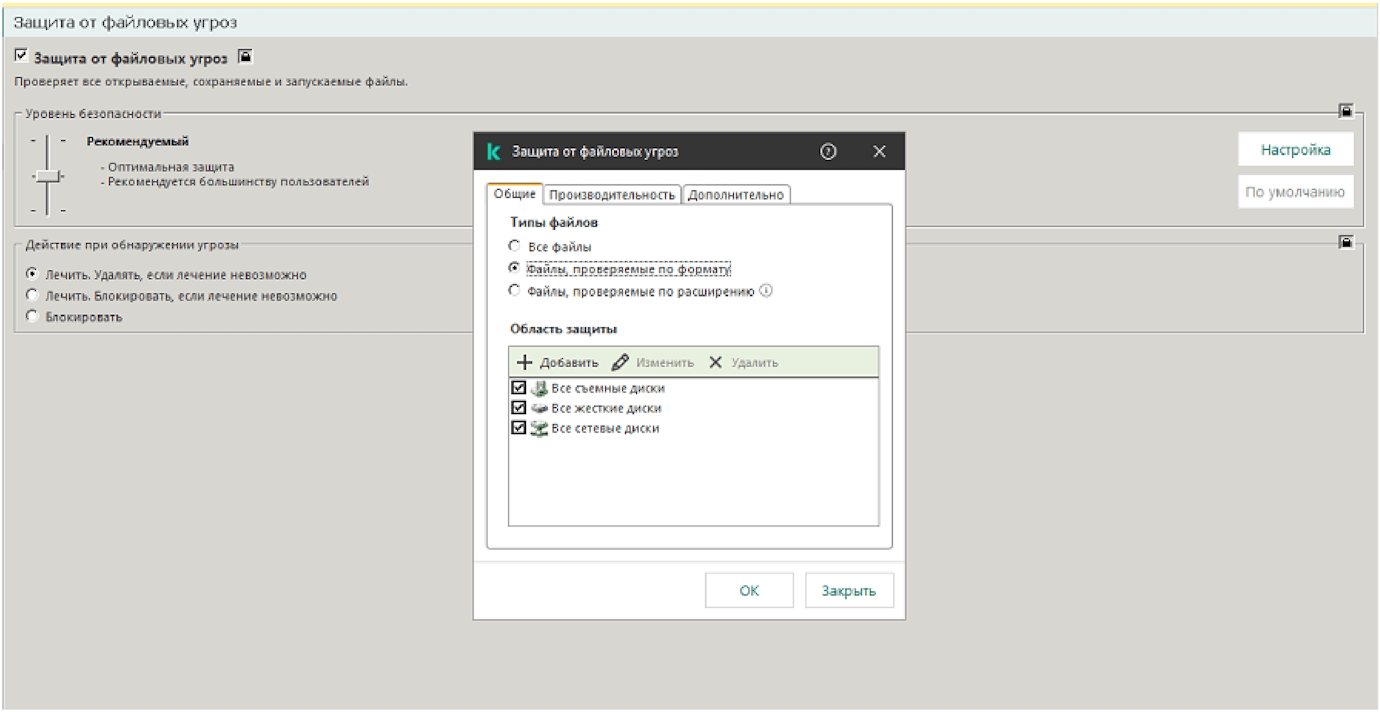The width and height of the screenshot is (1380, 712).
Task: Click the Настройка button
Action: (x=1295, y=150)
